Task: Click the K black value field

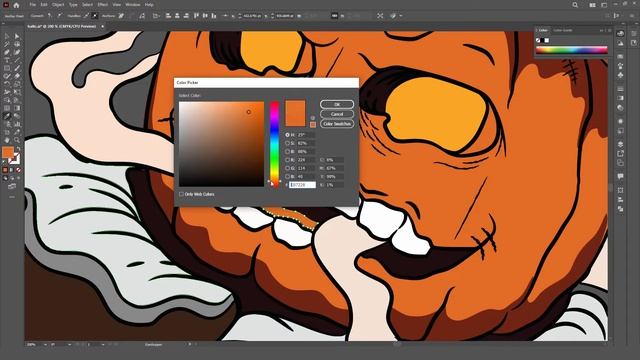Action: point(334,185)
